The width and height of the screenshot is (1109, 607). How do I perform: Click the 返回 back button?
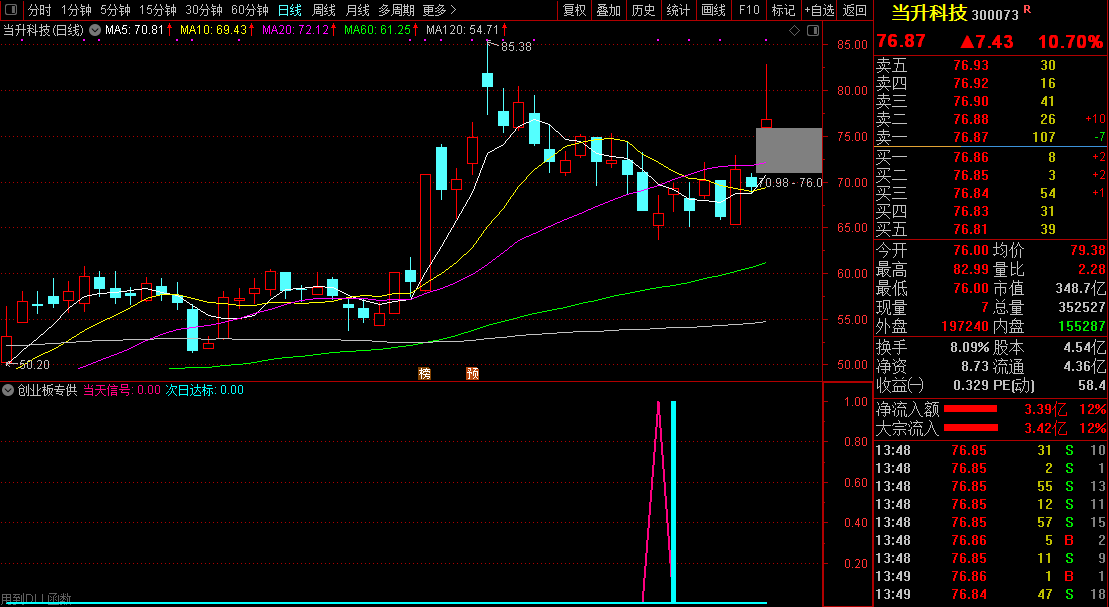(855, 10)
